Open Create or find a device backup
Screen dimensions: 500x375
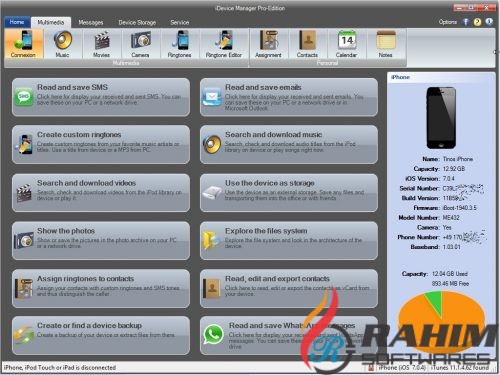[101, 335]
